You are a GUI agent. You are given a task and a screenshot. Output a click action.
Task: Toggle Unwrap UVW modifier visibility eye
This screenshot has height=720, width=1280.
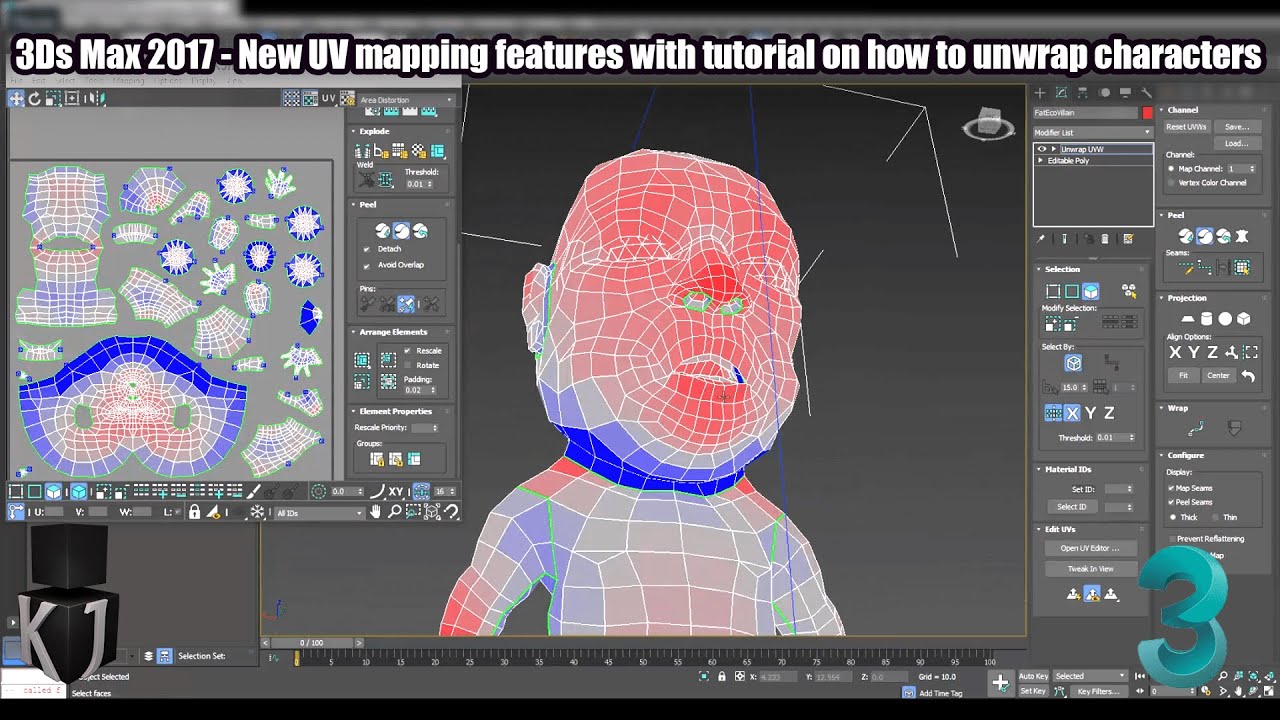pyautogui.click(x=1042, y=149)
